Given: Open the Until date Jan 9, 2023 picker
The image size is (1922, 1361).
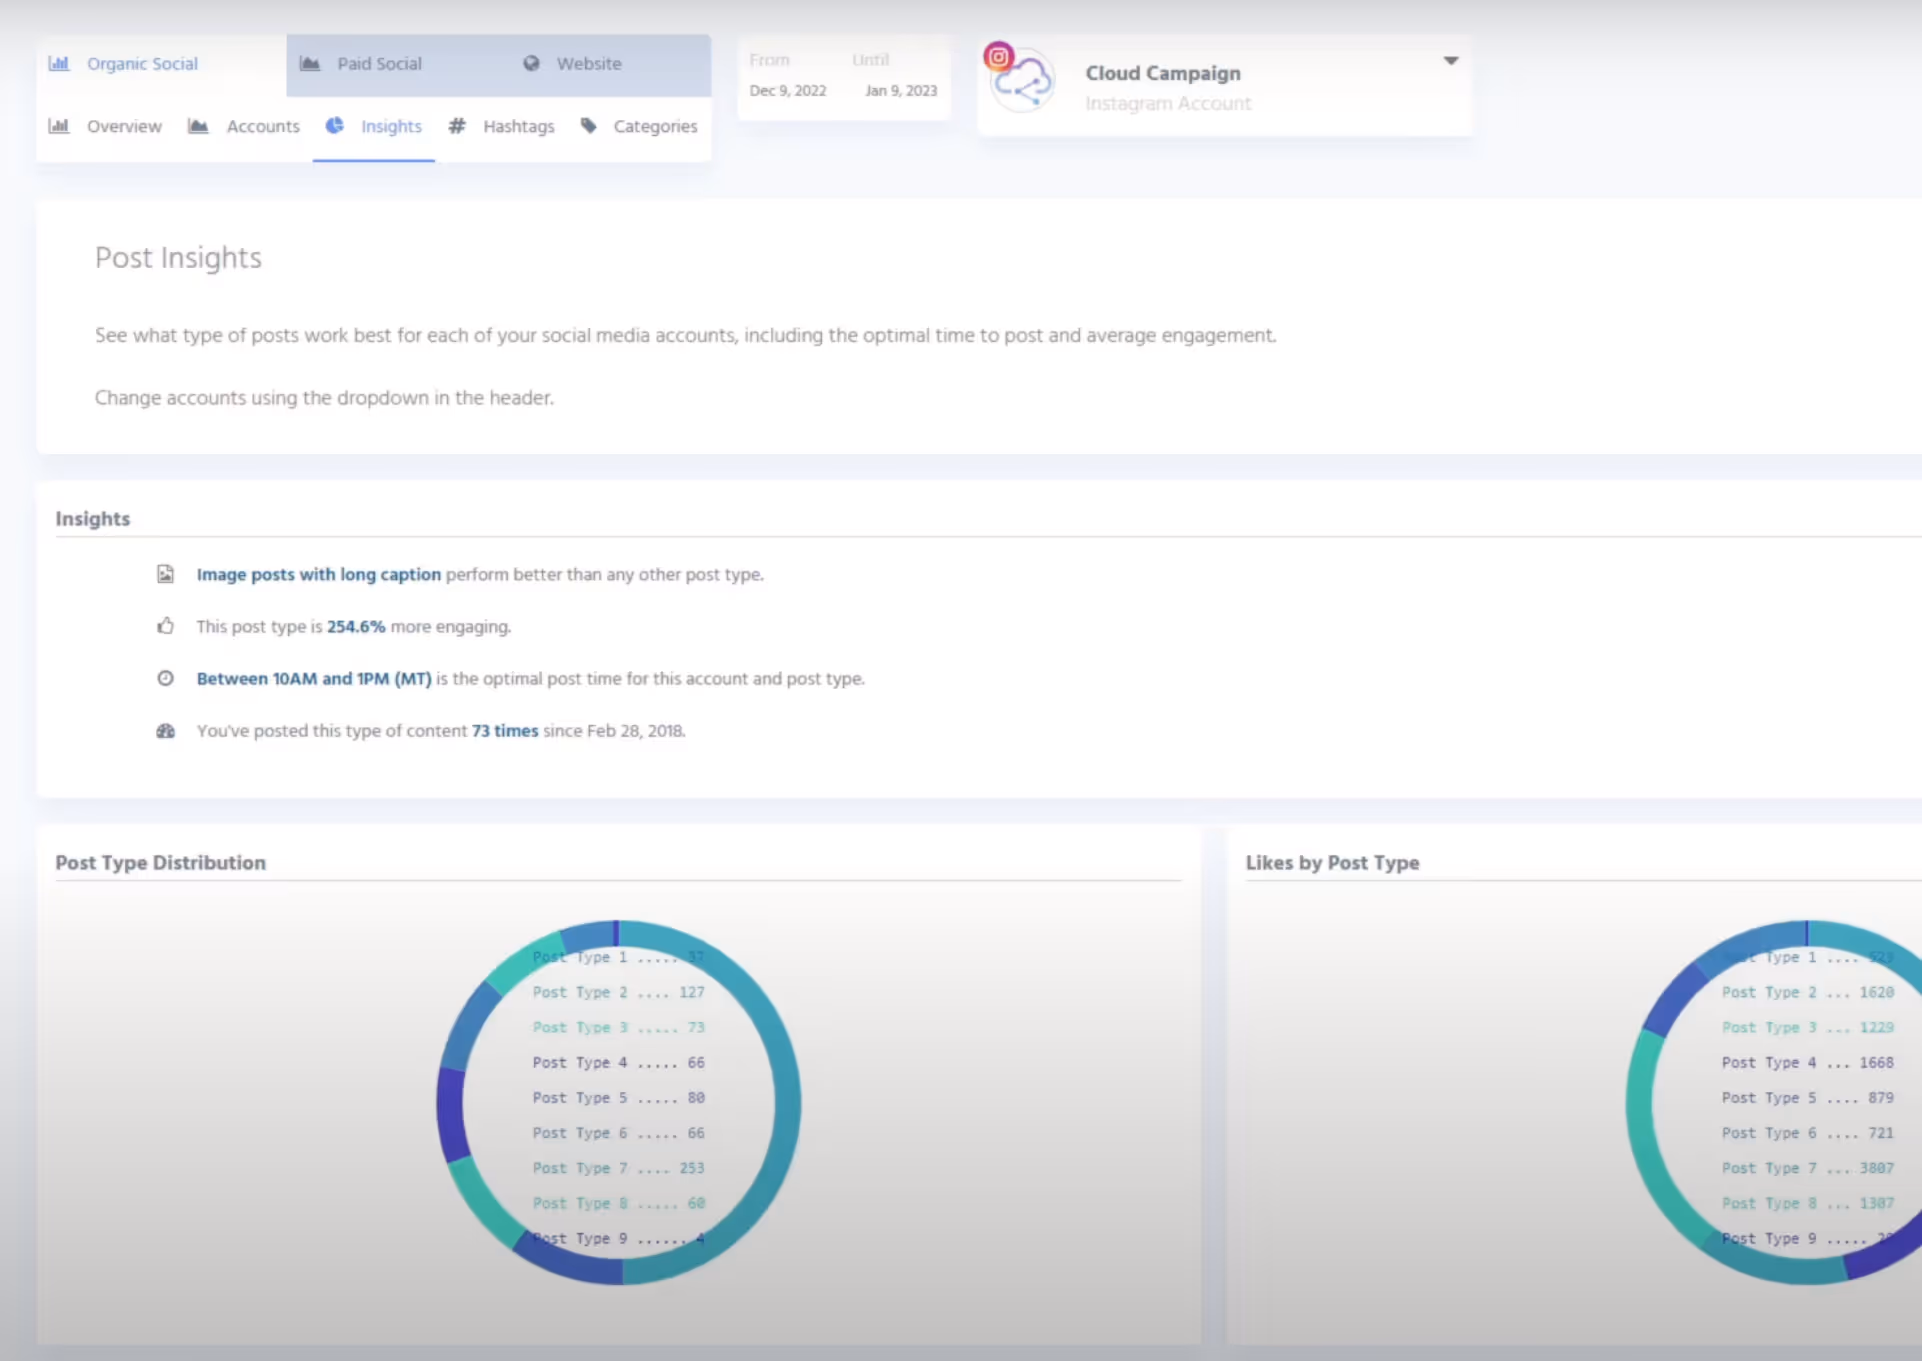Looking at the screenshot, I should [901, 90].
